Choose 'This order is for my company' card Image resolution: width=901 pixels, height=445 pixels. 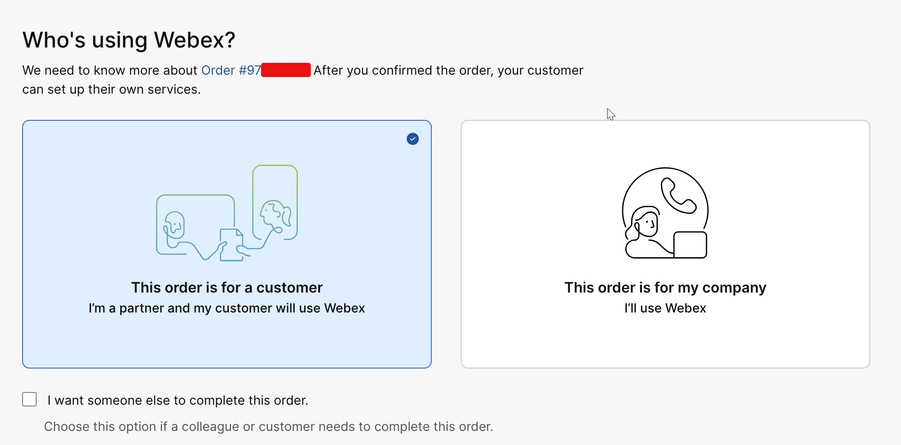tap(665, 244)
